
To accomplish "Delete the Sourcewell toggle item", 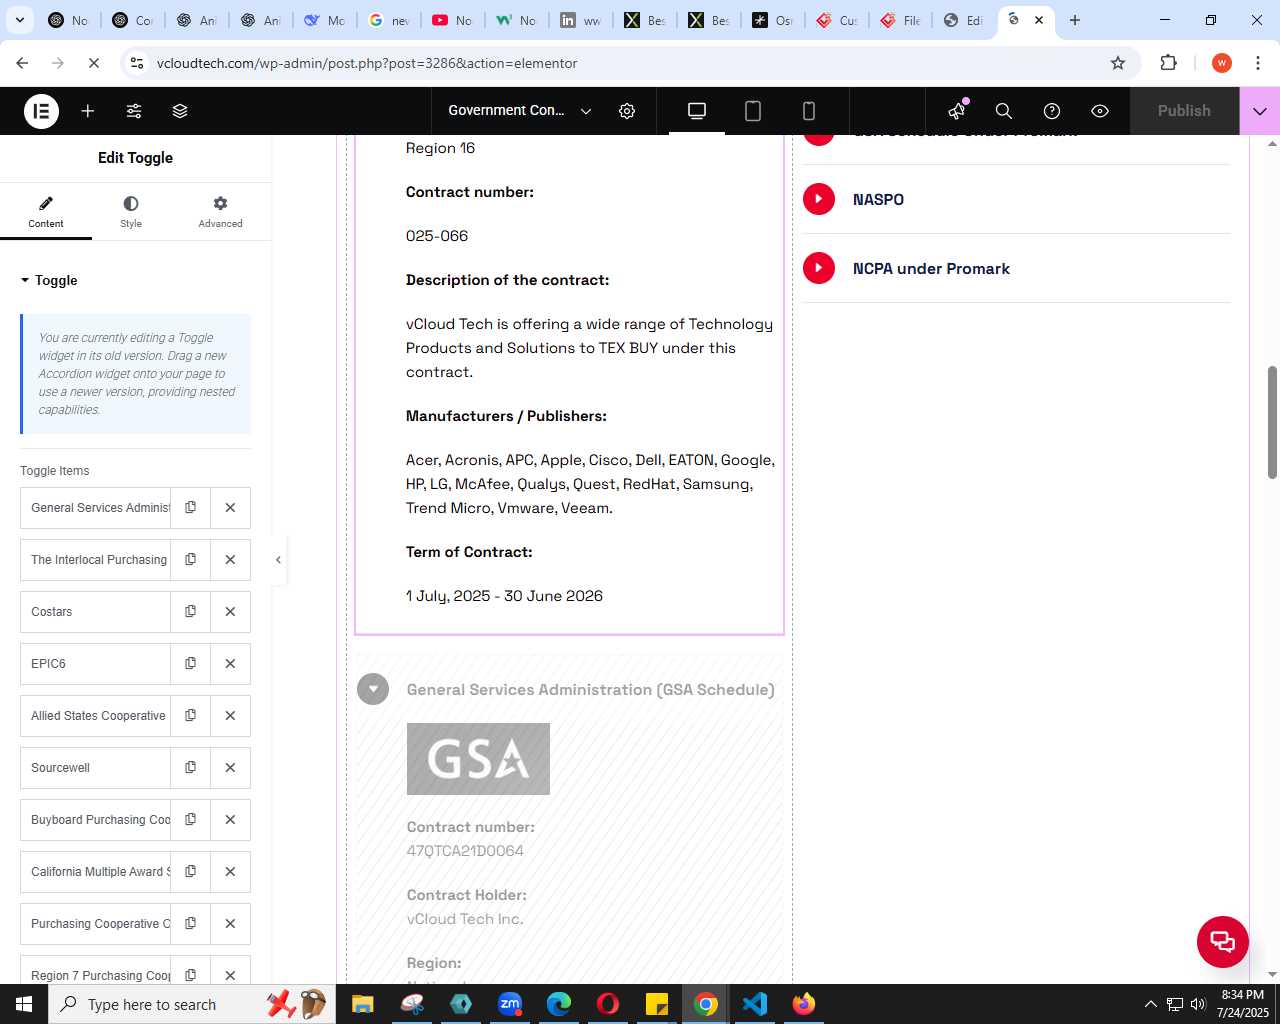I will click(x=230, y=768).
